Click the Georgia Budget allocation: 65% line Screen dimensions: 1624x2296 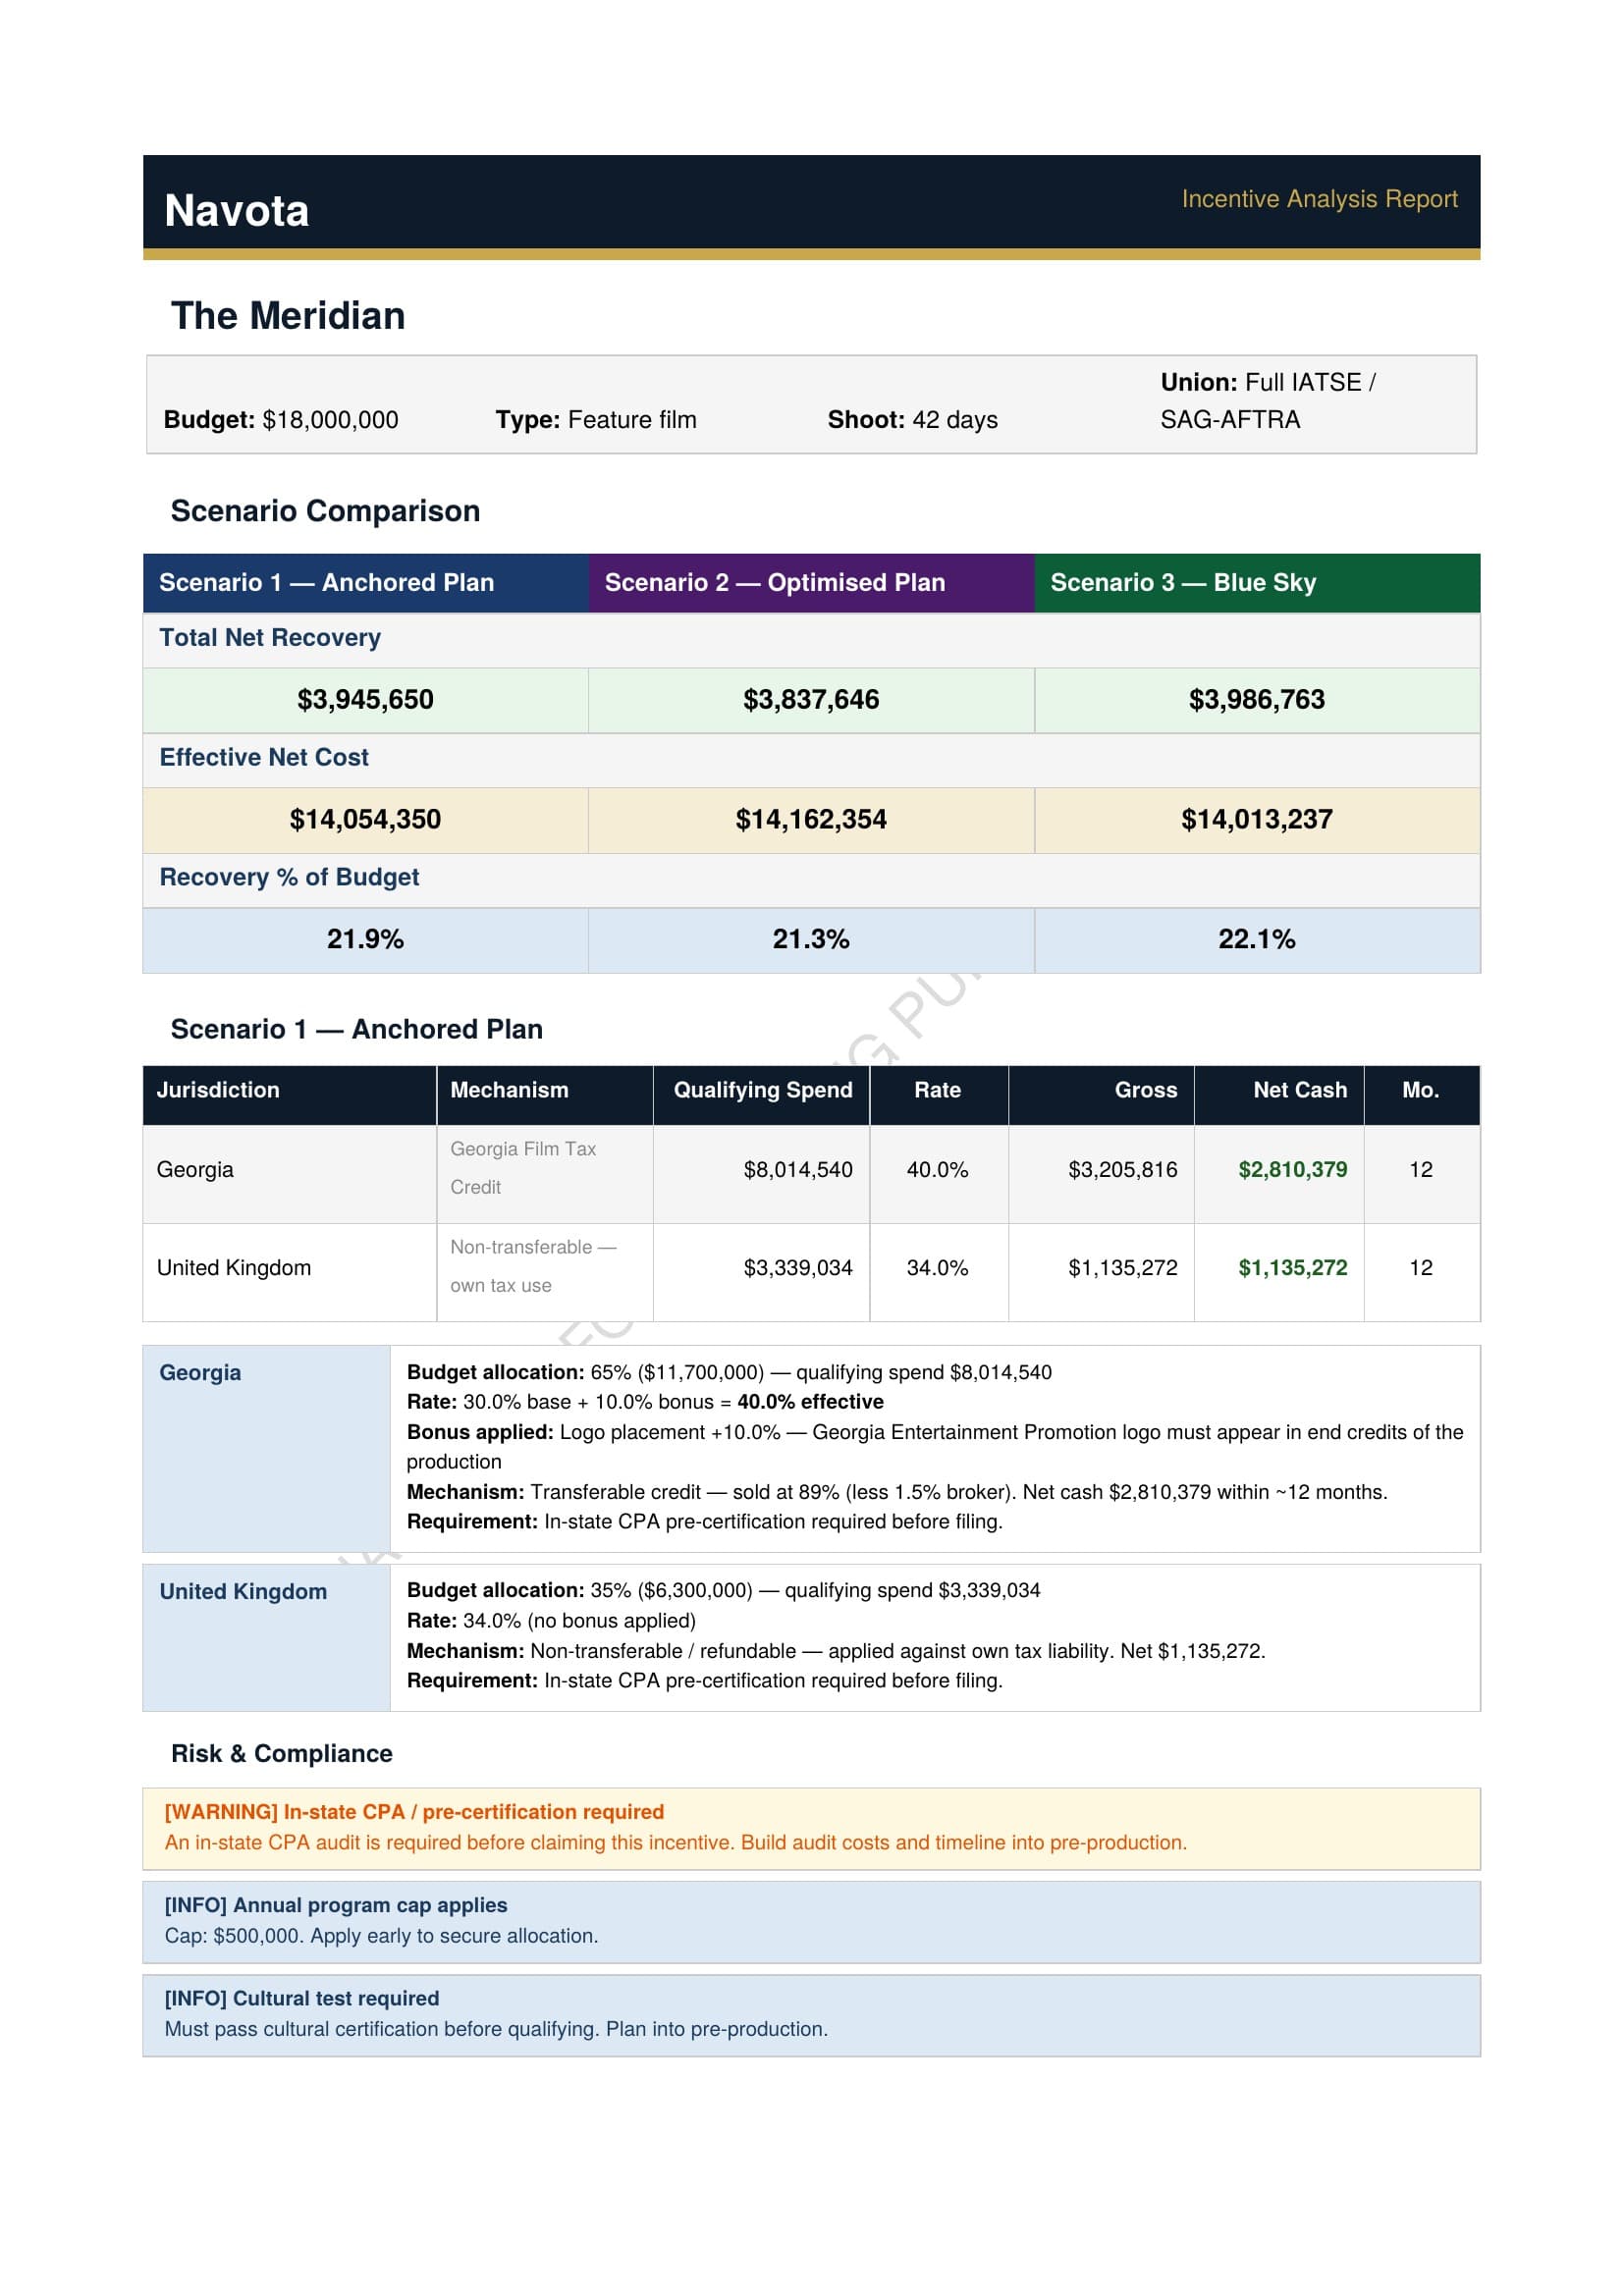point(729,1373)
